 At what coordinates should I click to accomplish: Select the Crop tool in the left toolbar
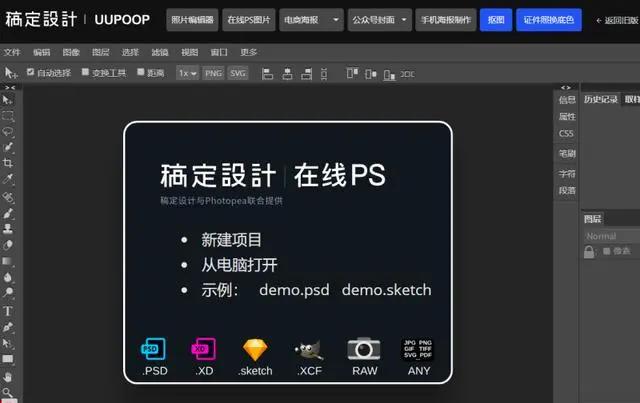pos(8,163)
